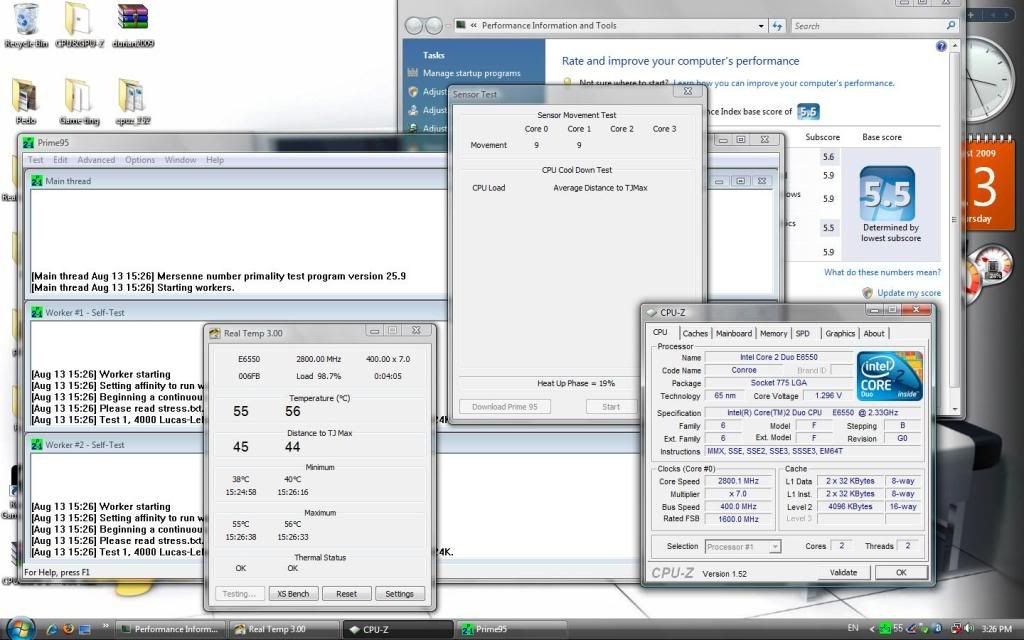Switch to the Mainboard tab in CPU-Z
This screenshot has height=640, width=1024.
pos(733,333)
